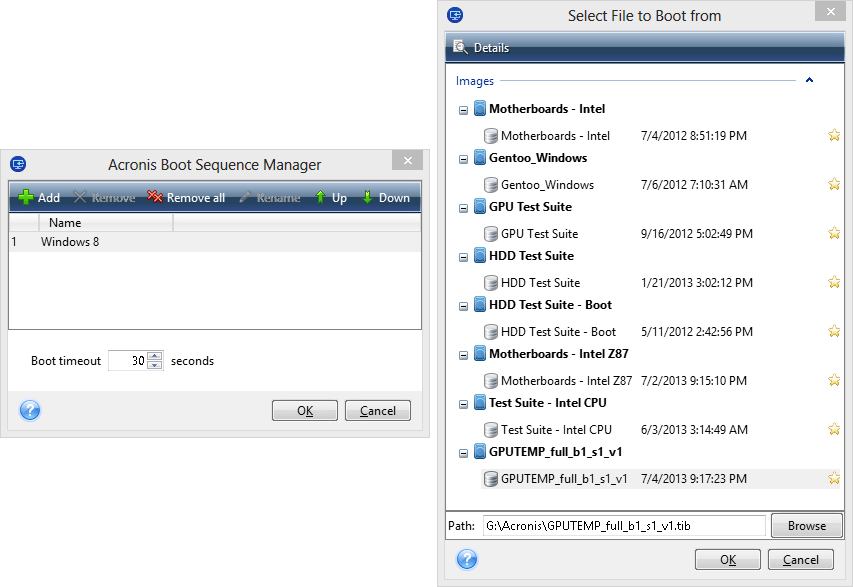
Task: Star the GPUTEMP_full_b1_s1_v1 image row
Action: coord(834,478)
